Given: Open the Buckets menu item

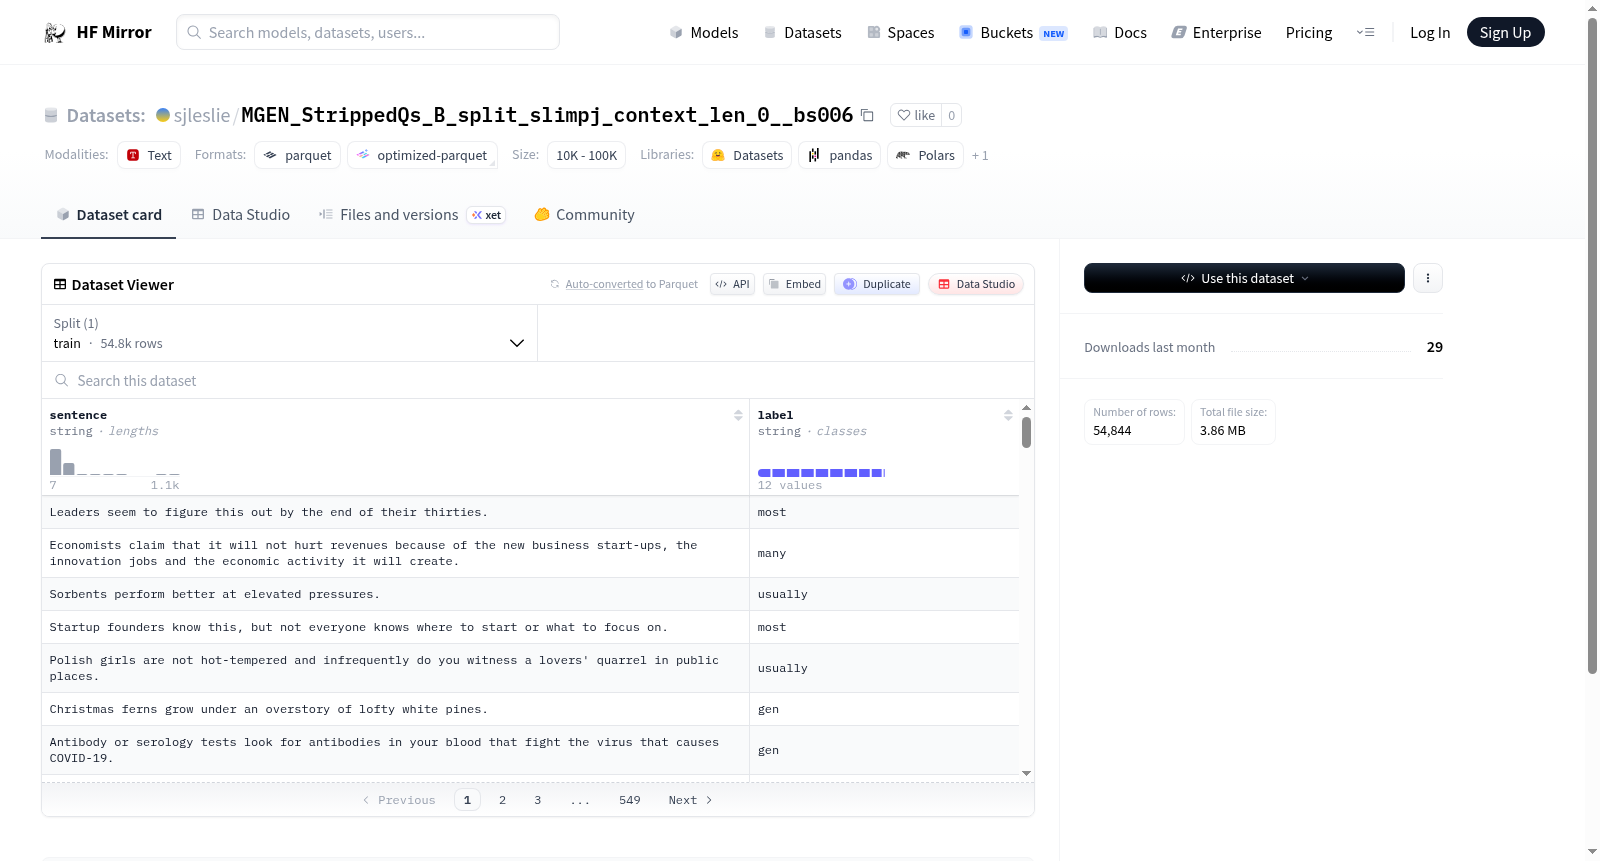Looking at the screenshot, I should 1013,33.
